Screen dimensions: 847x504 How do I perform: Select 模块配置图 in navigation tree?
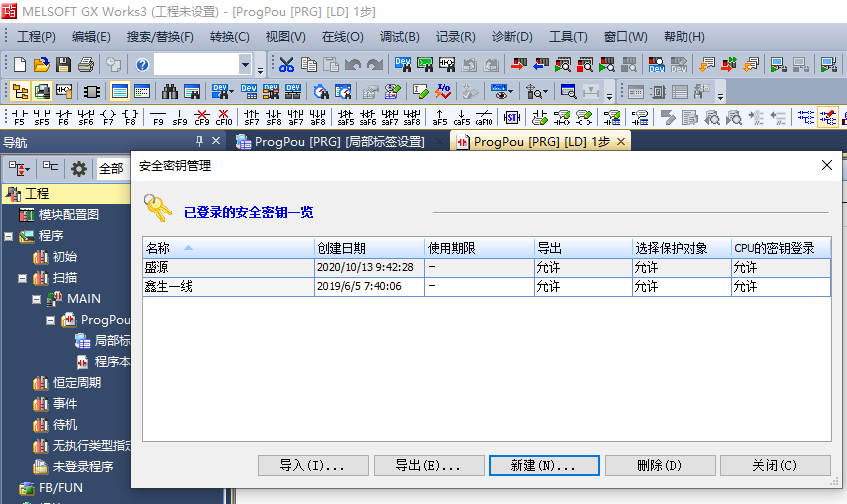point(68,215)
